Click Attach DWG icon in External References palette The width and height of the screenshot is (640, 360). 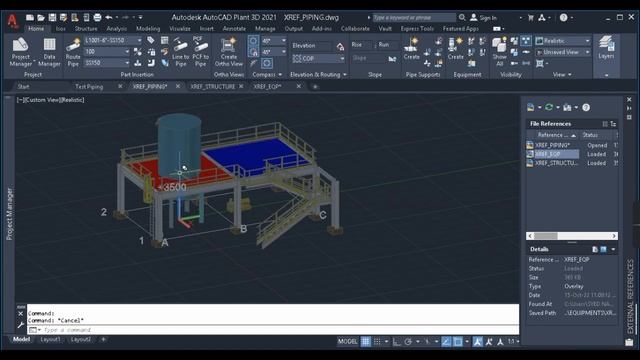click(x=531, y=107)
